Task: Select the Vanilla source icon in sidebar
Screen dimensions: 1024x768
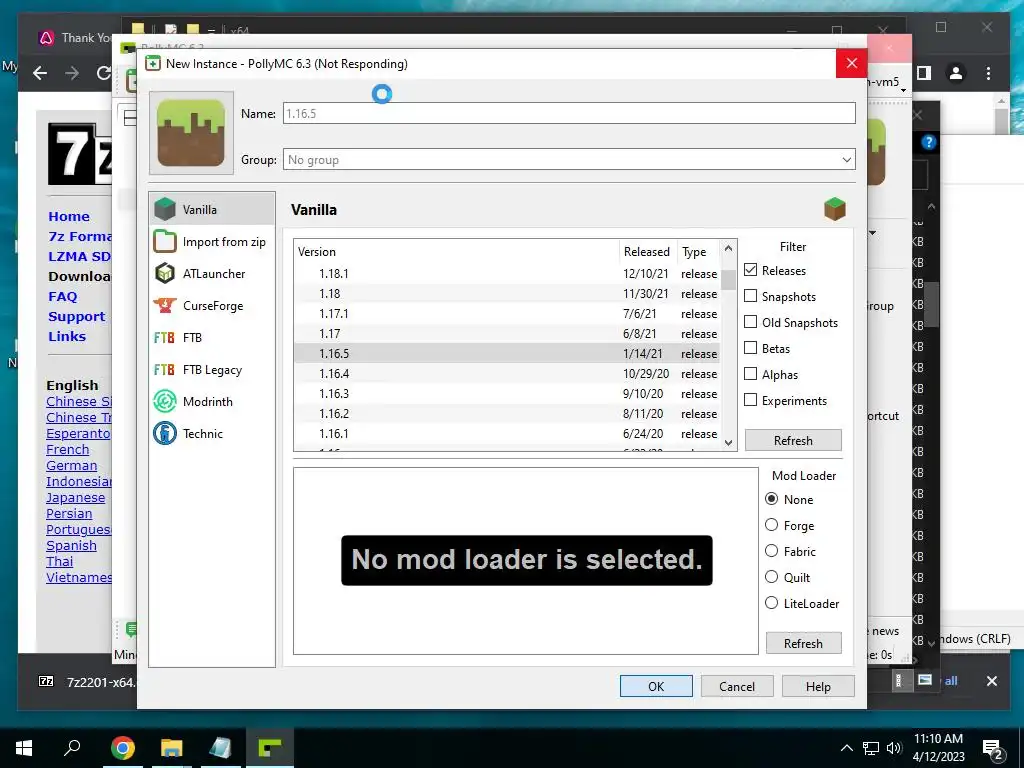Action: 165,209
